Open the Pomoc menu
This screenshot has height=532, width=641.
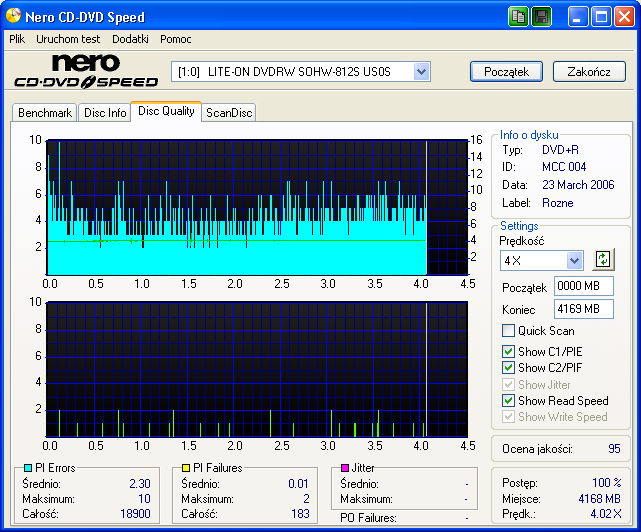tap(176, 39)
